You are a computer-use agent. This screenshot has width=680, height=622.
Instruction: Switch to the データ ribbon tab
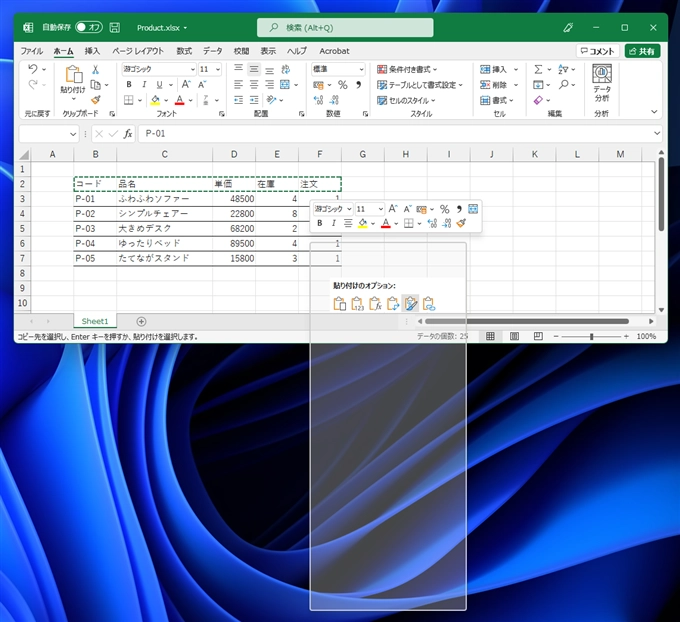pos(212,51)
